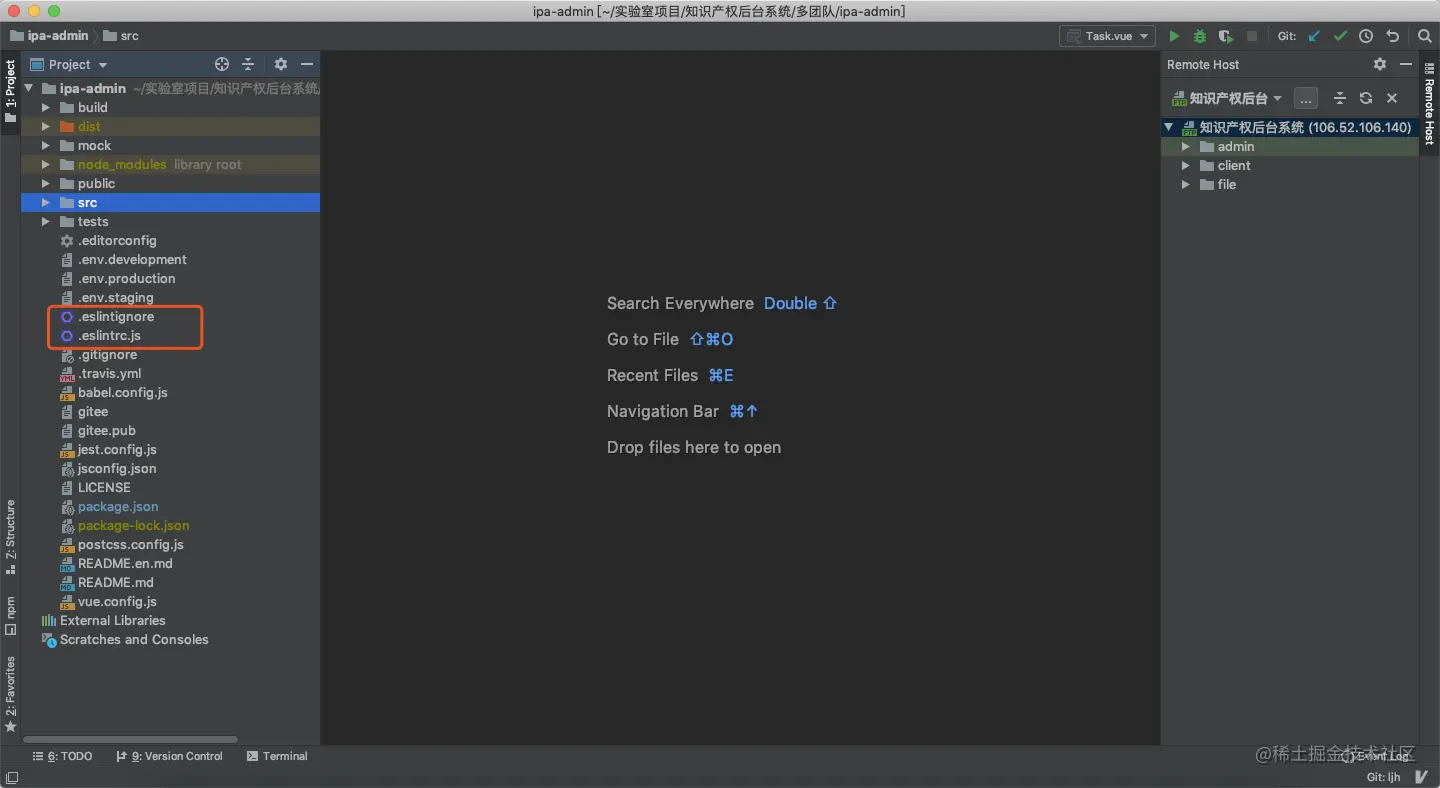The image size is (1440, 788).
Task: Select the .env.production file
Action: point(126,278)
